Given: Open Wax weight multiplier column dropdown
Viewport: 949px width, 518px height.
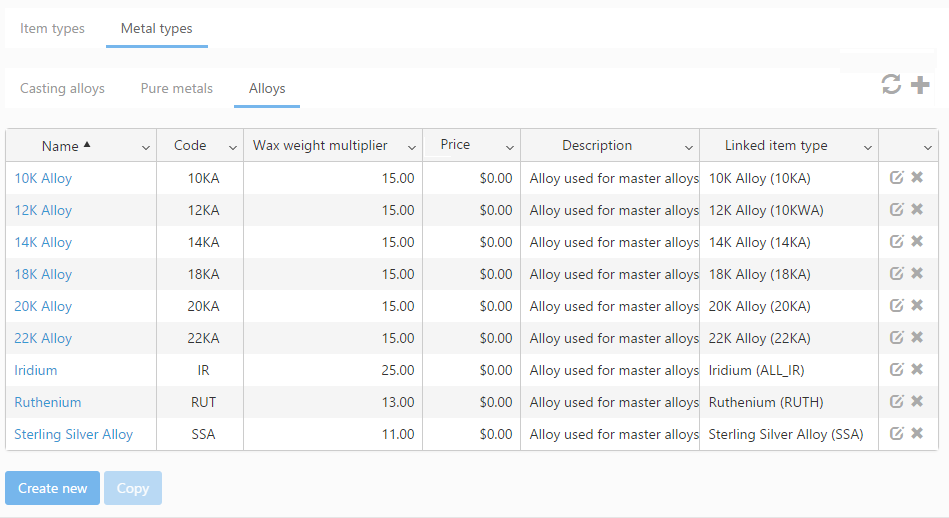Looking at the screenshot, I should [412, 148].
